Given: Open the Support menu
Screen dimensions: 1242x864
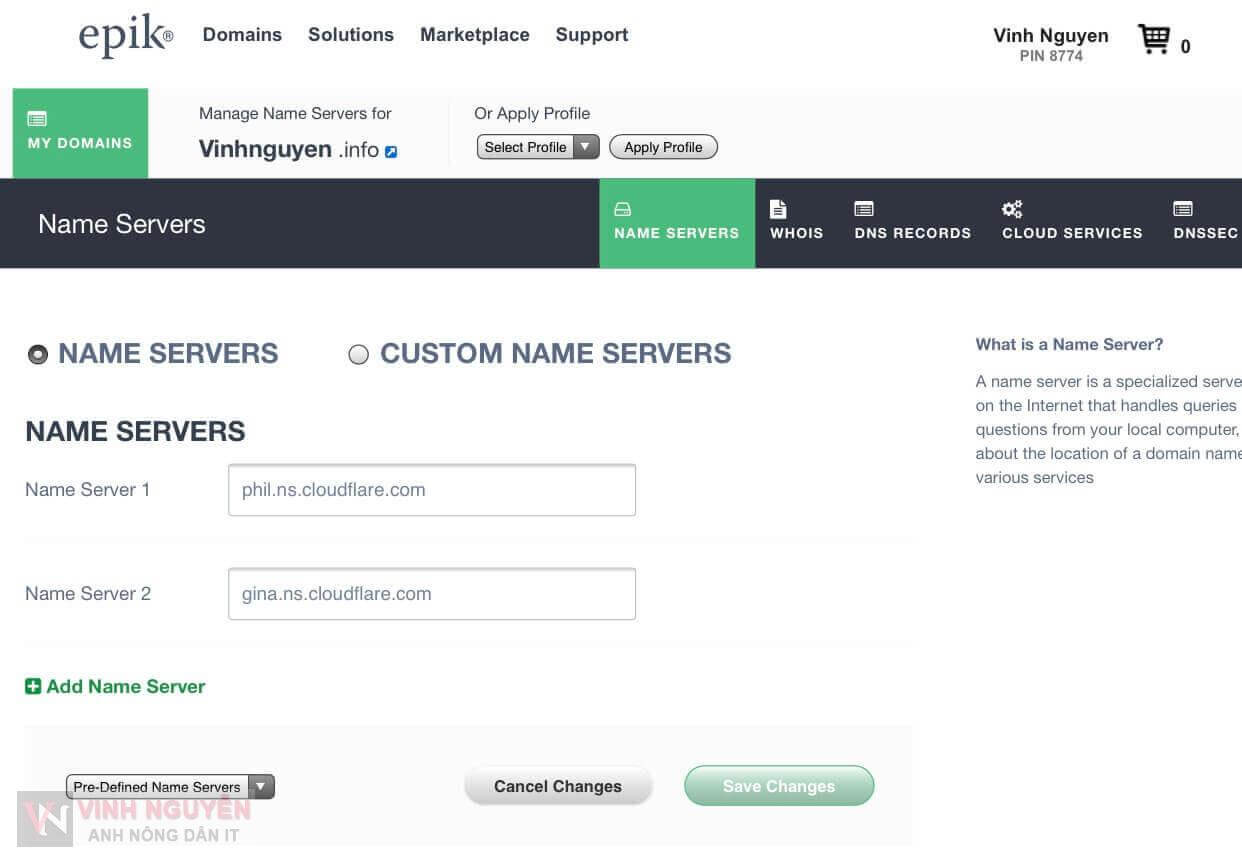Looking at the screenshot, I should tap(592, 35).
